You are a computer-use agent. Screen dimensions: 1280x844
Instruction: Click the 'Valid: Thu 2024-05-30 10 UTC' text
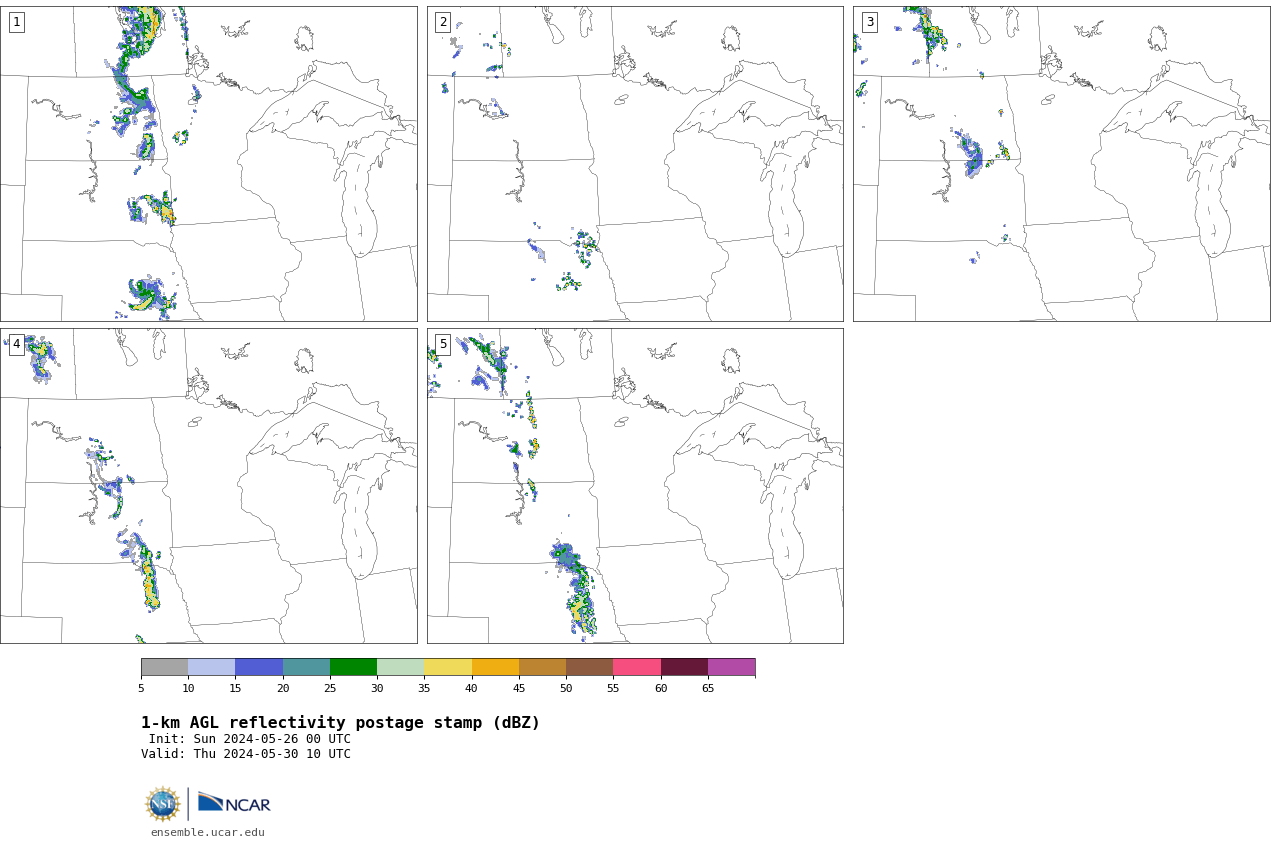tap(246, 754)
